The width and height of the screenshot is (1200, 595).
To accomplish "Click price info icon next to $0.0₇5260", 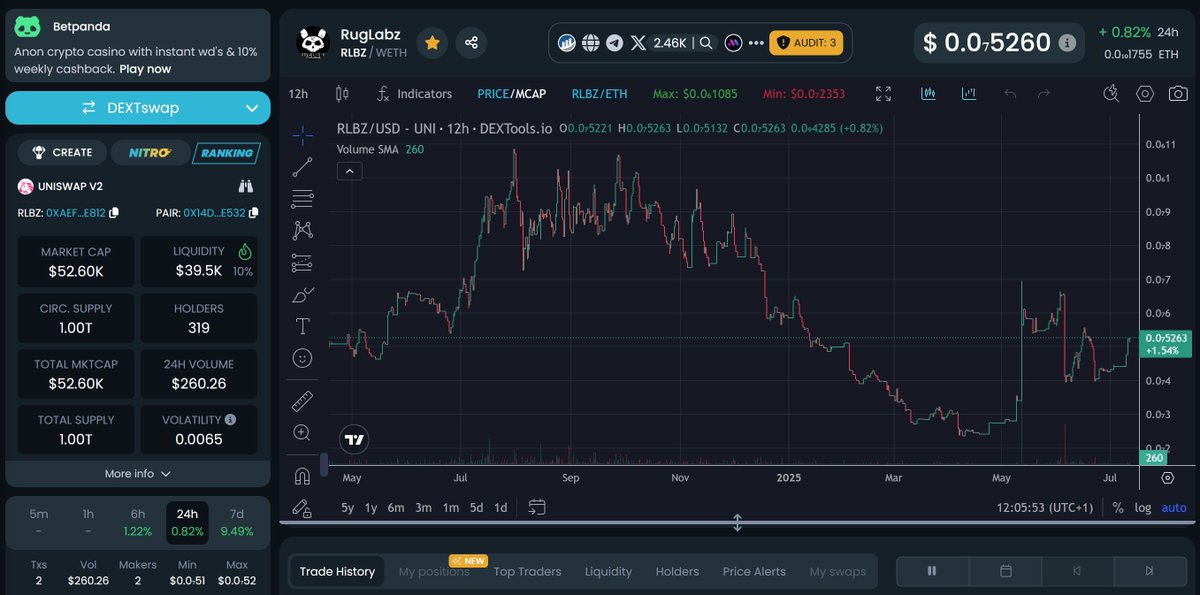I will 1067,43.
